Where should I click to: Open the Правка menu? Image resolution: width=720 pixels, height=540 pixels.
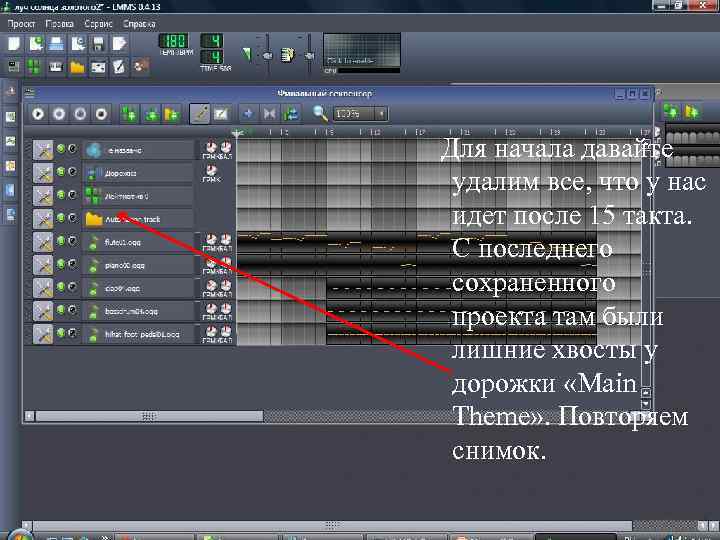point(60,23)
